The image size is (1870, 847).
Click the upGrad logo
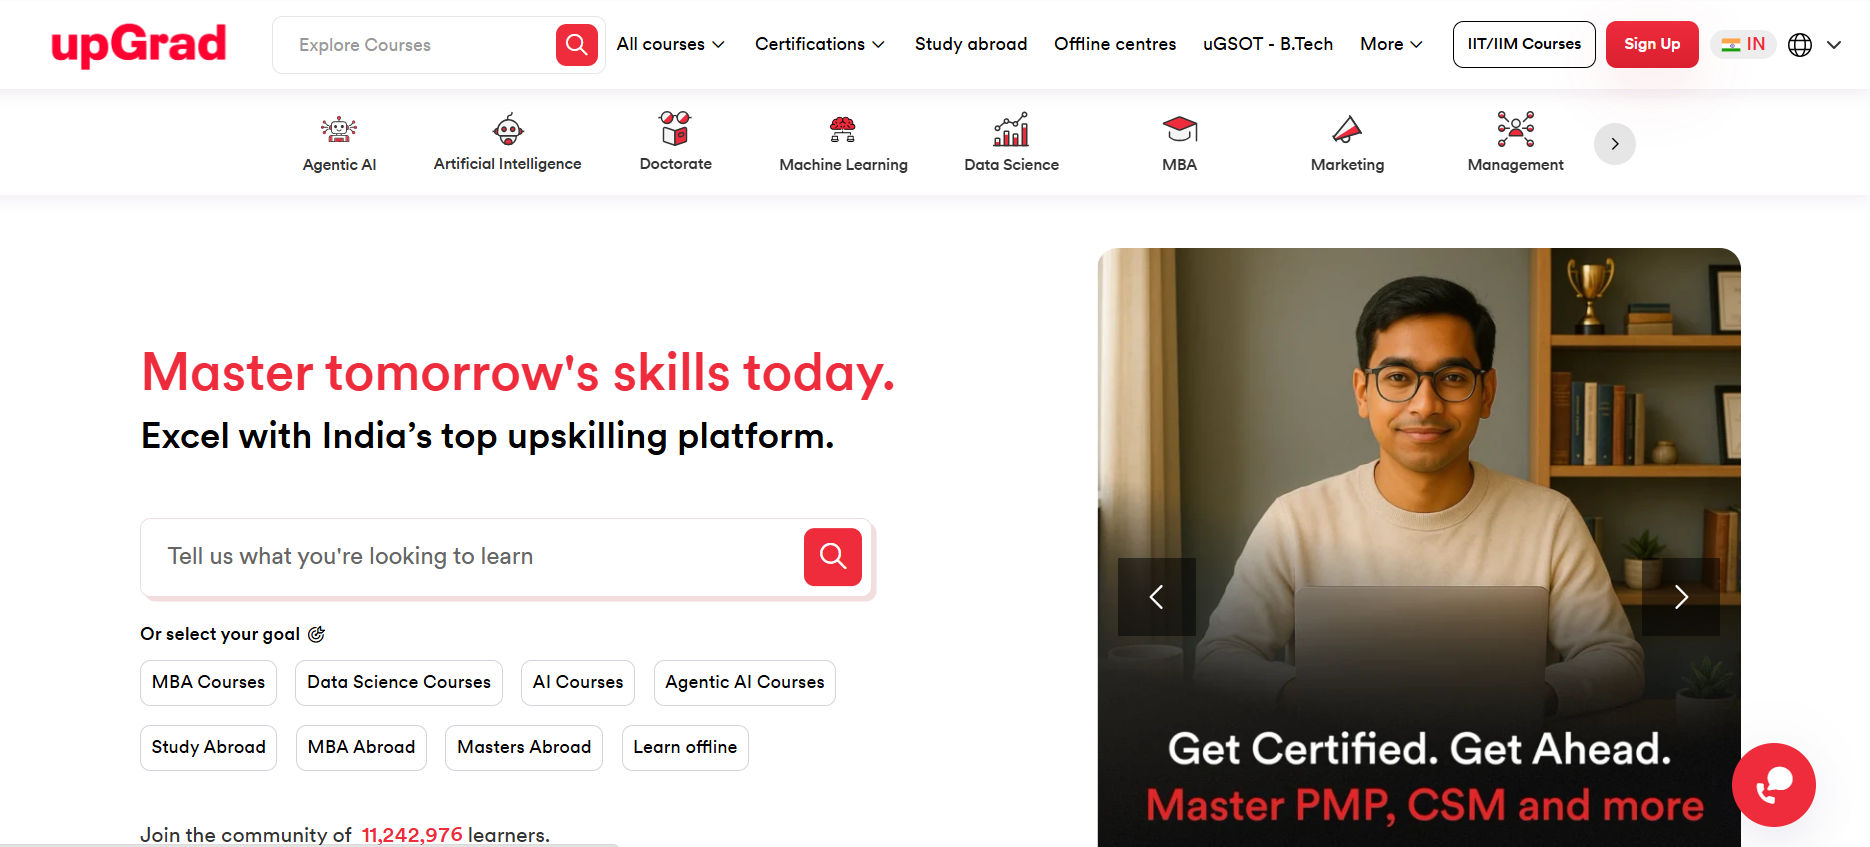[139, 45]
